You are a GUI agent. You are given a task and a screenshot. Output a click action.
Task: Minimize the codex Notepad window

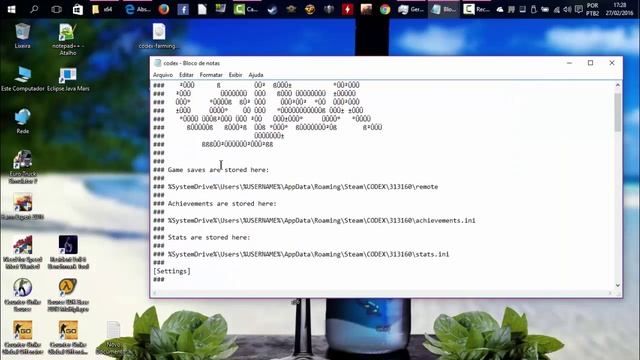(x=569, y=63)
